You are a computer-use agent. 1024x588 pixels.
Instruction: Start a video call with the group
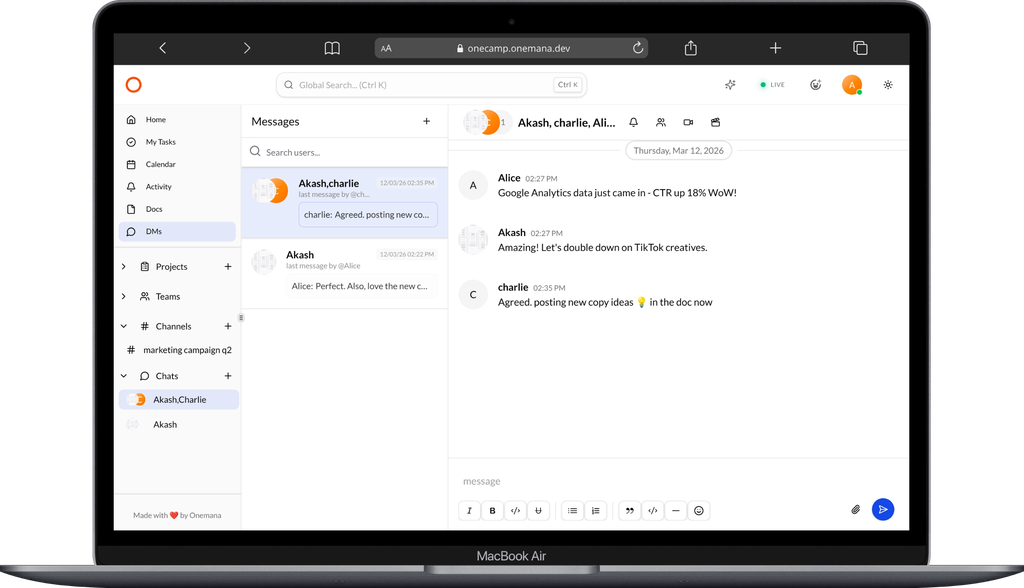pos(687,121)
